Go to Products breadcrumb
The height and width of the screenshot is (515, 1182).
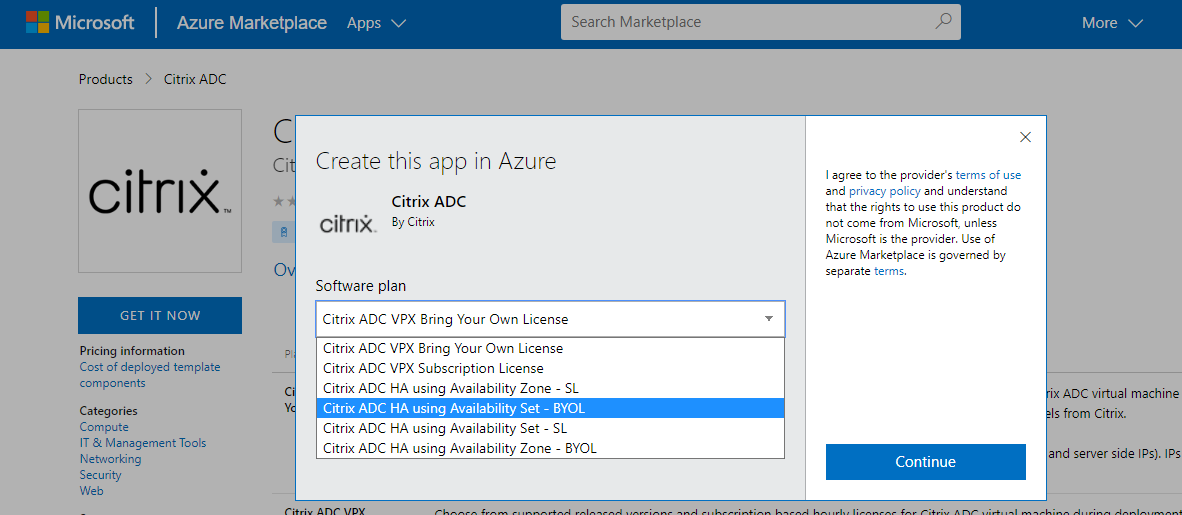click(106, 79)
